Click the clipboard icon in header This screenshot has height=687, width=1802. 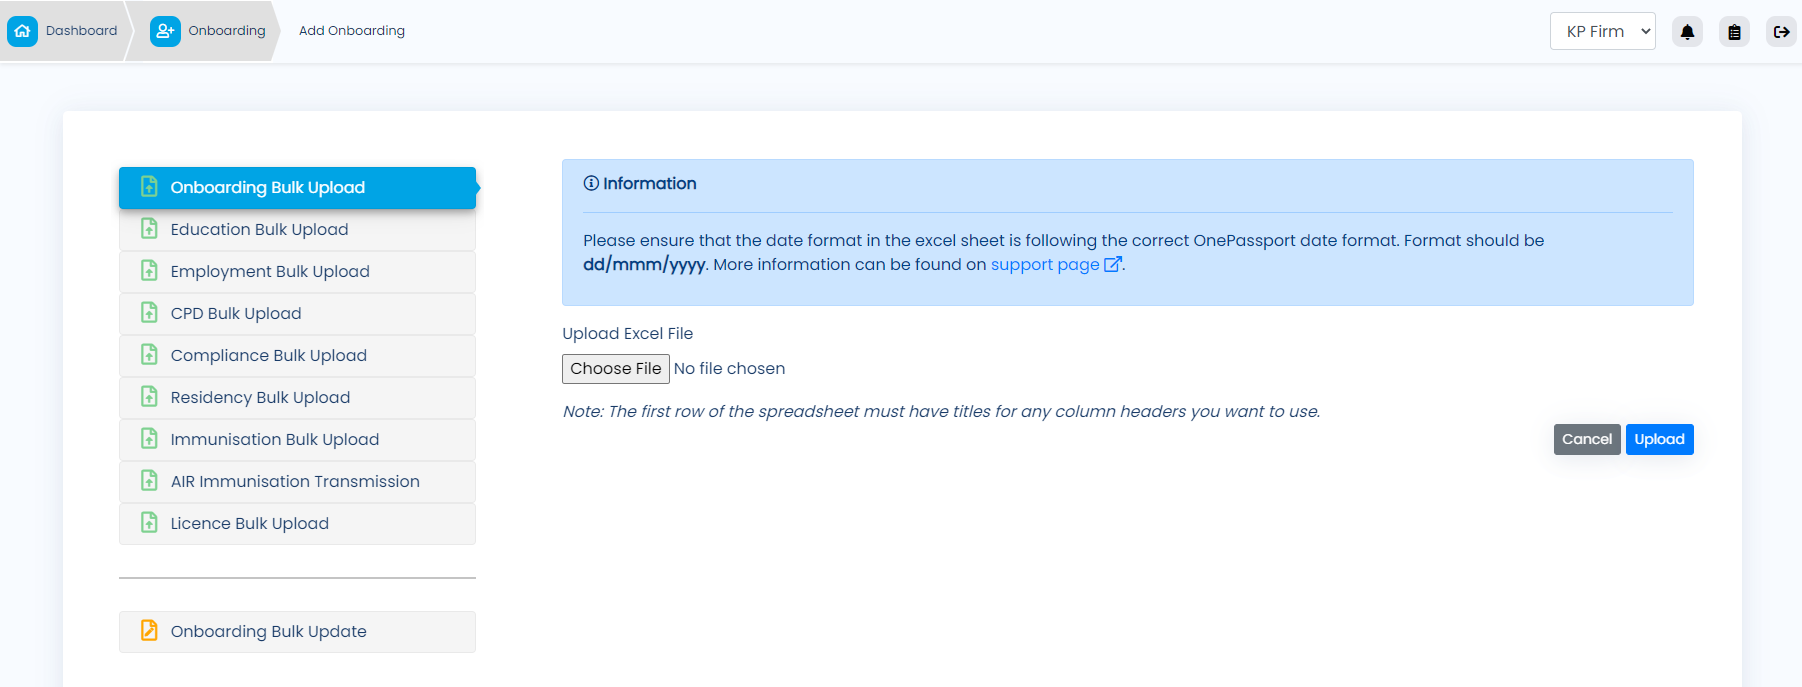1734,32
